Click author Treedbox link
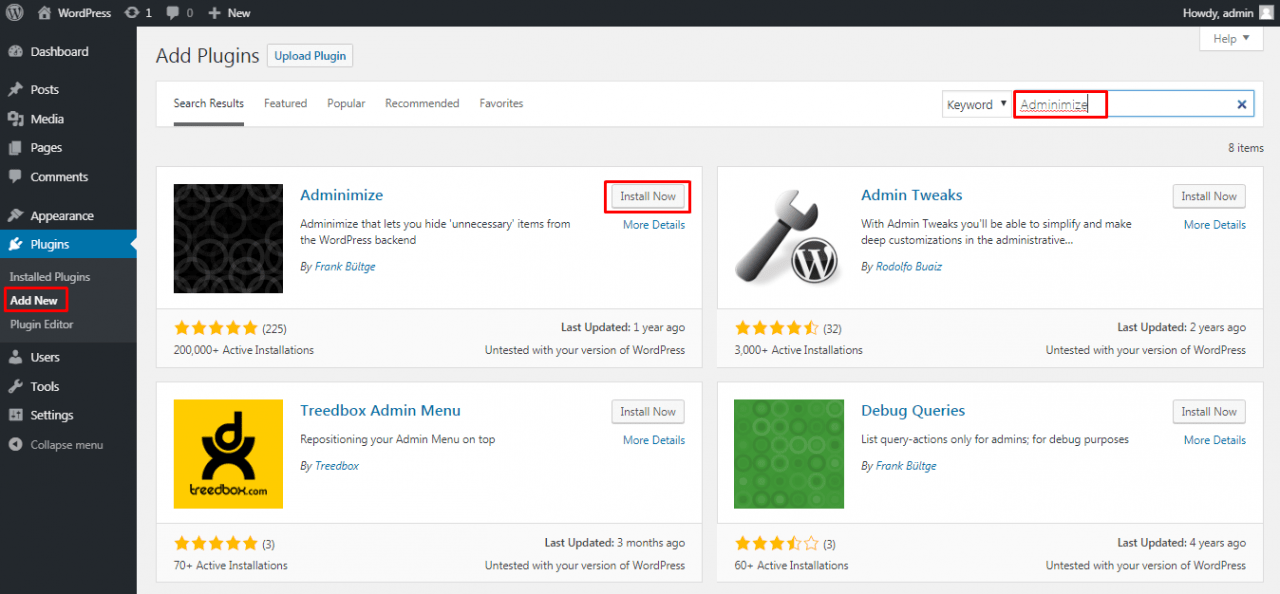 337,466
